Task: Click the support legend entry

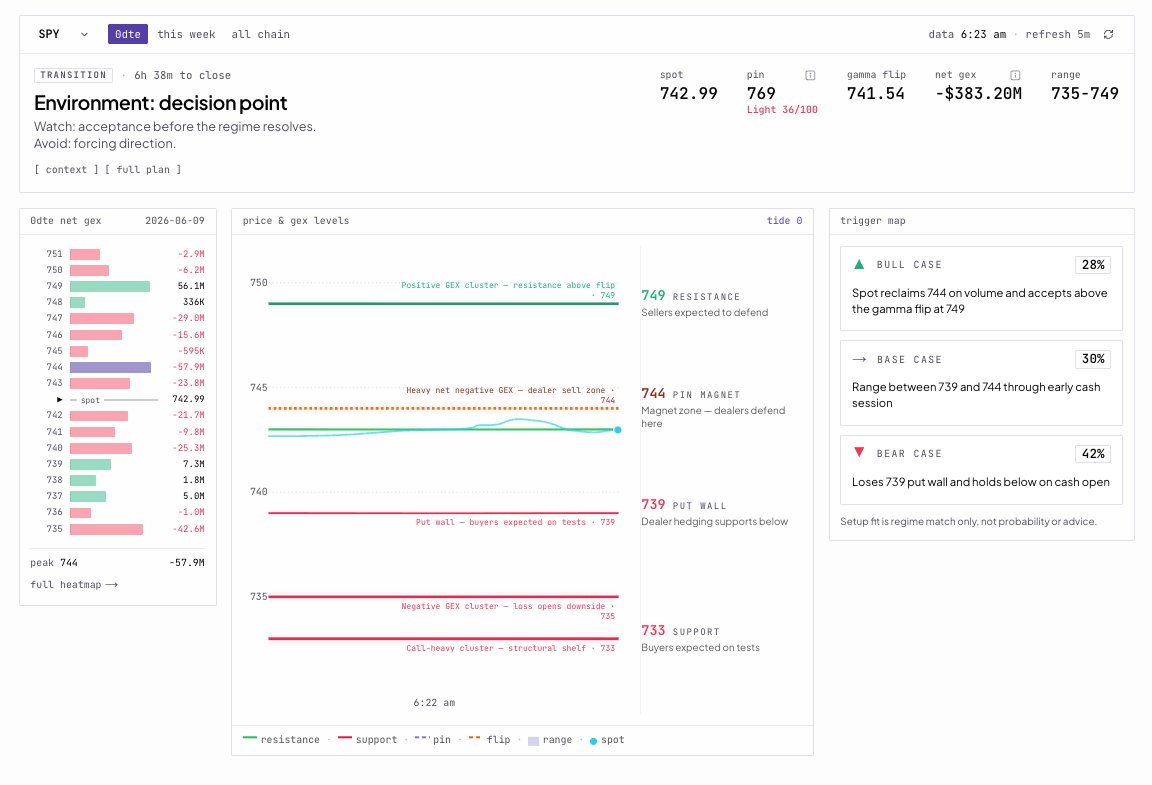Action: [367, 739]
